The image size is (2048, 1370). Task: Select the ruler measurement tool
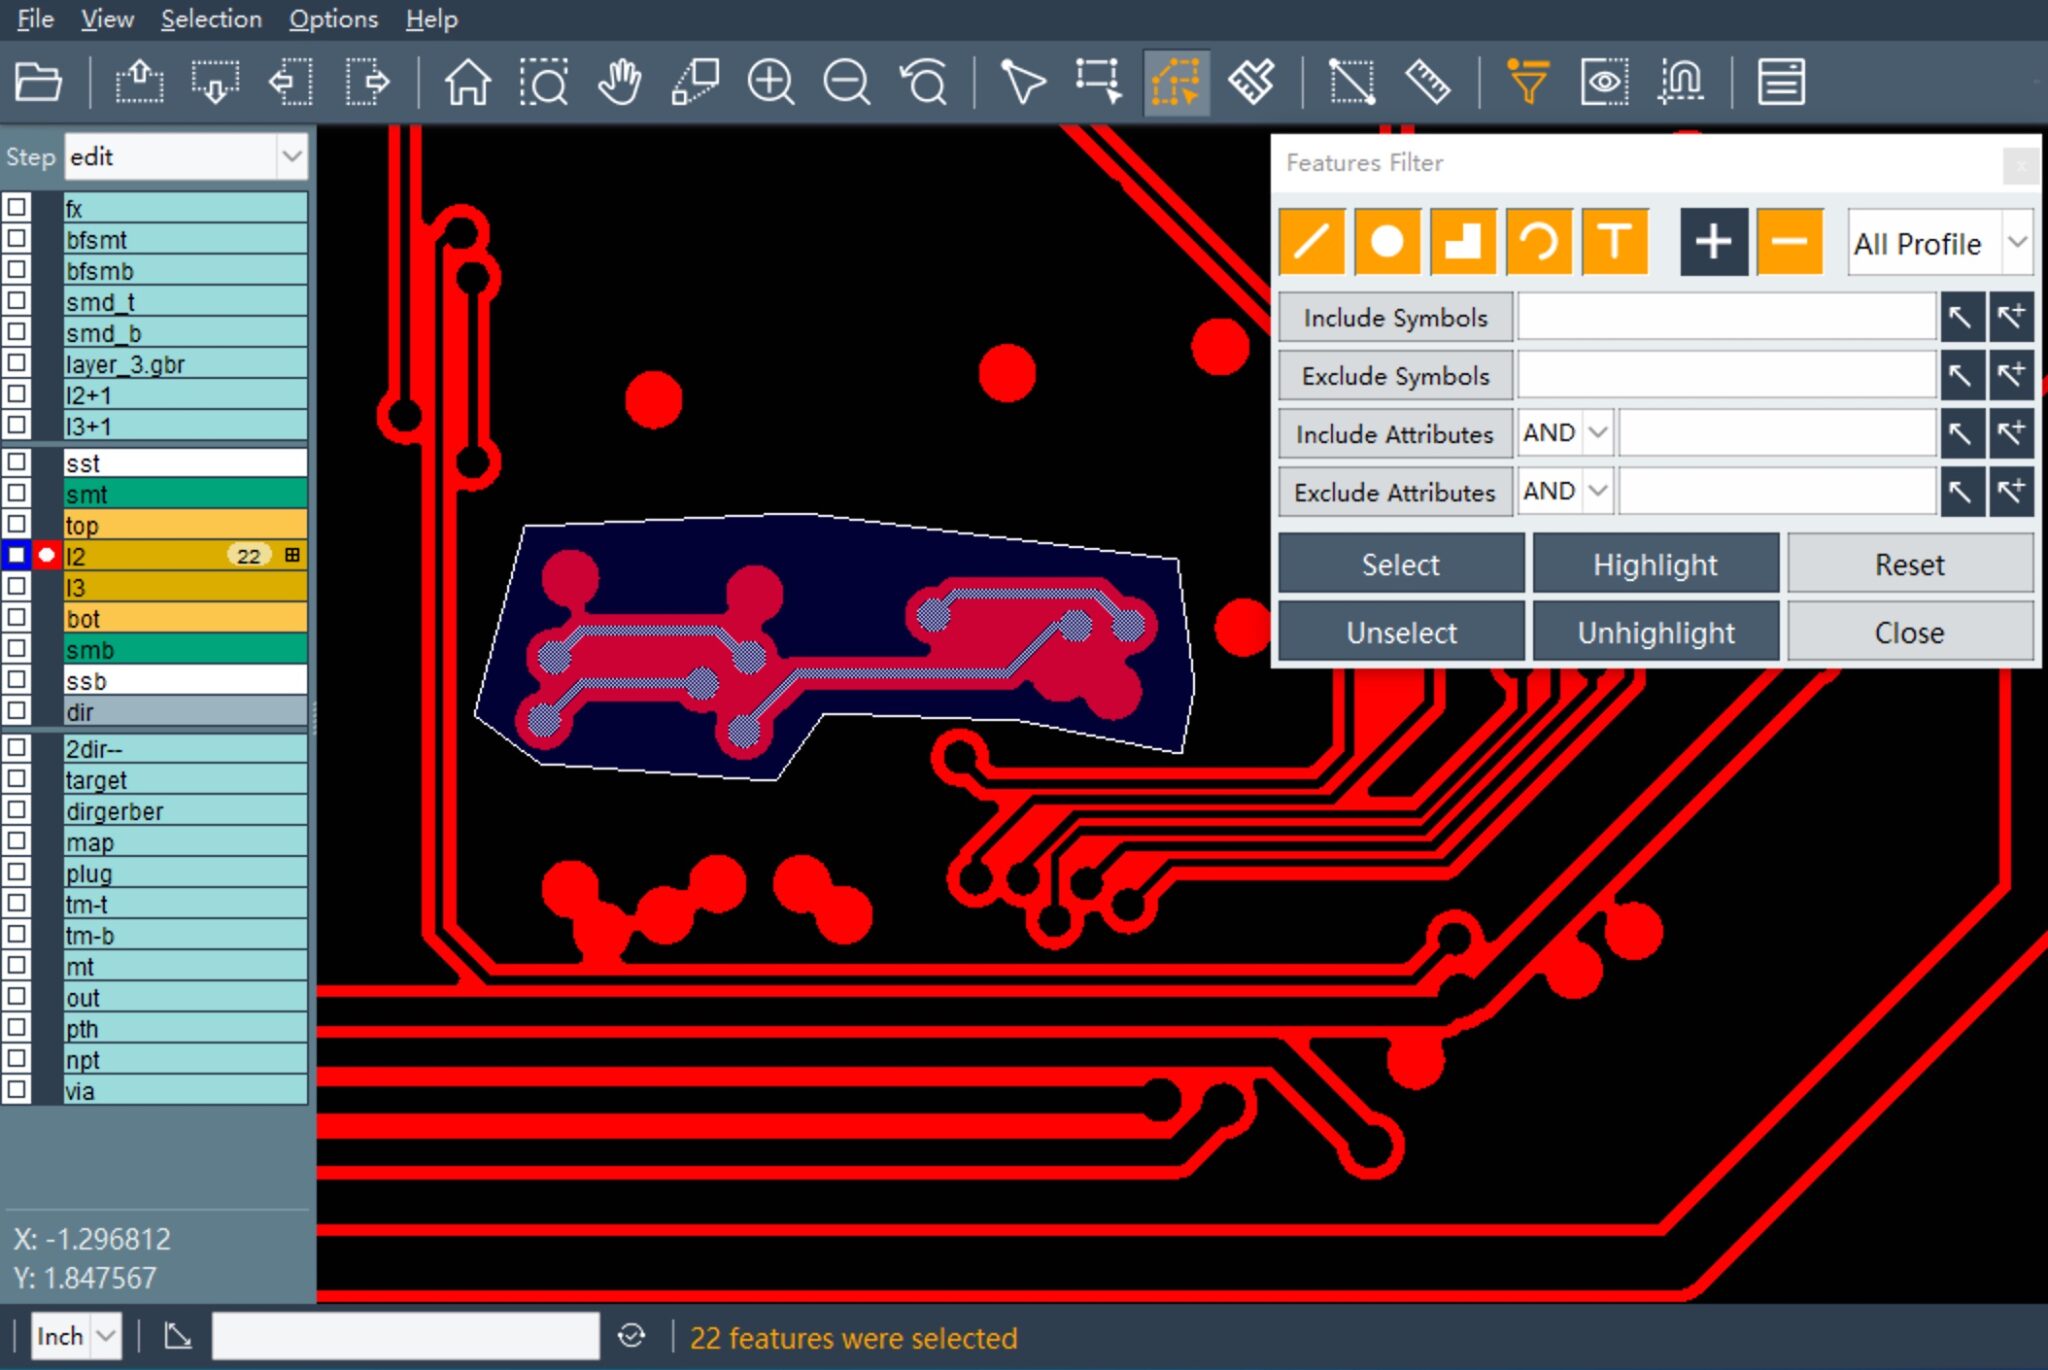click(1428, 82)
